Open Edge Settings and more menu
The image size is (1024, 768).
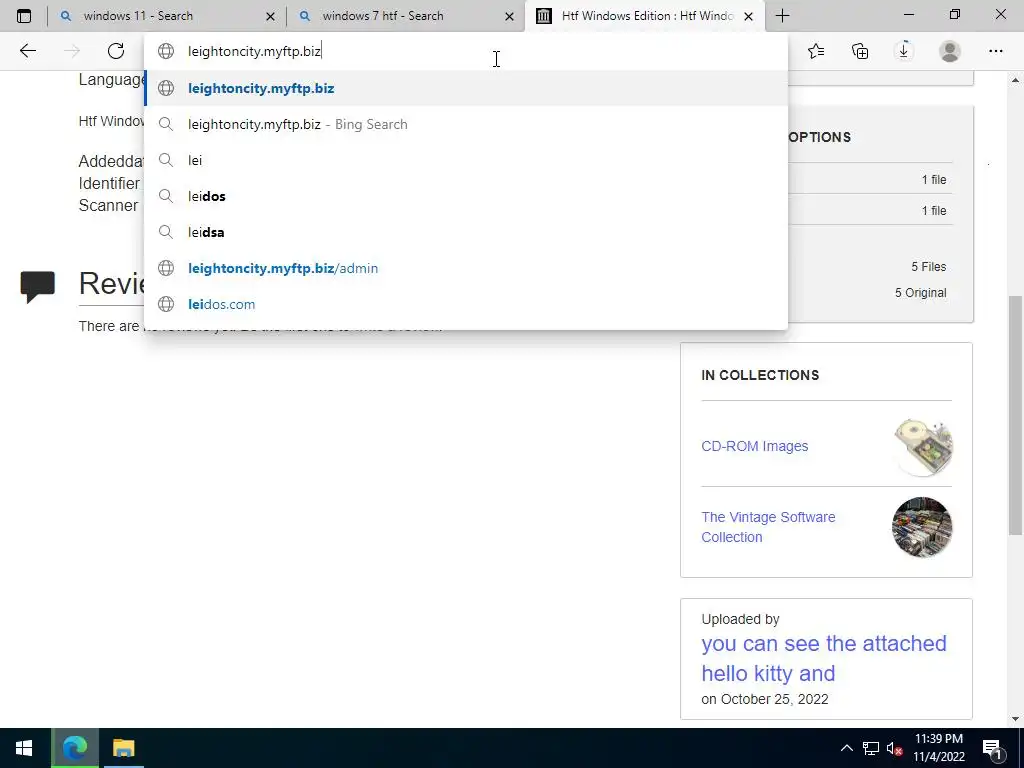pos(995,51)
